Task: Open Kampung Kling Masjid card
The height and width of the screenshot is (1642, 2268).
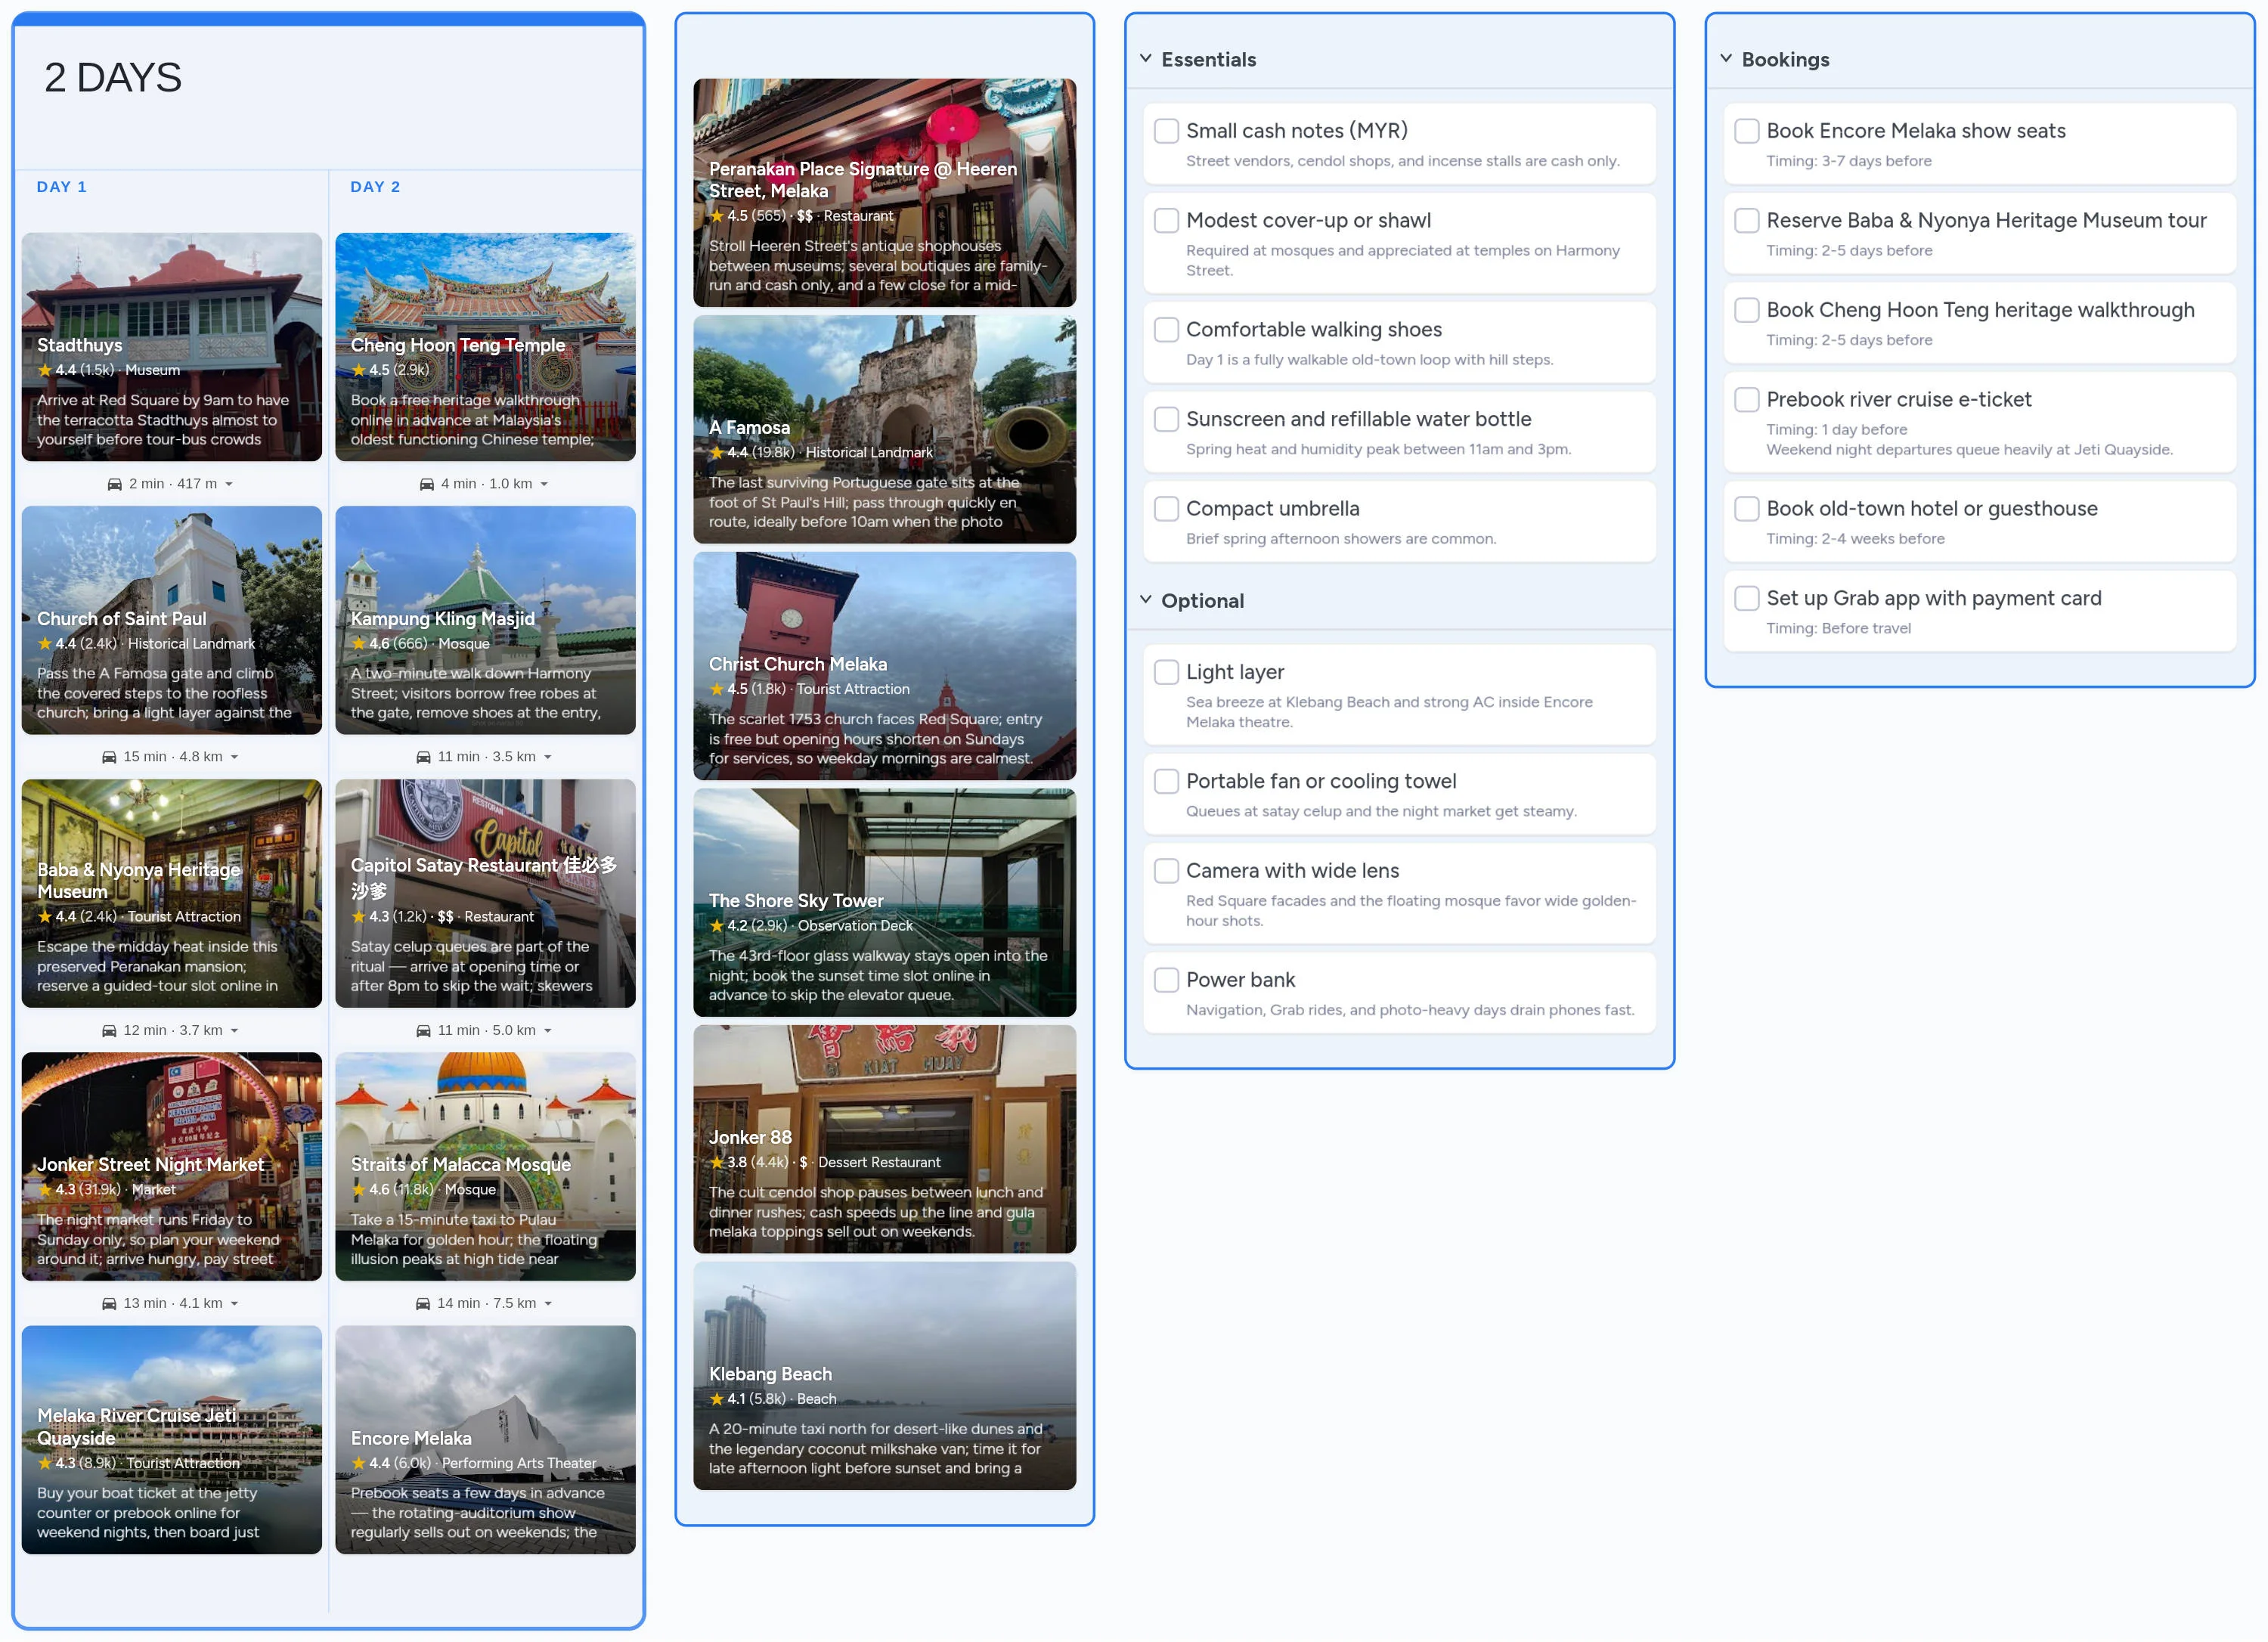Action: [485, 620]
